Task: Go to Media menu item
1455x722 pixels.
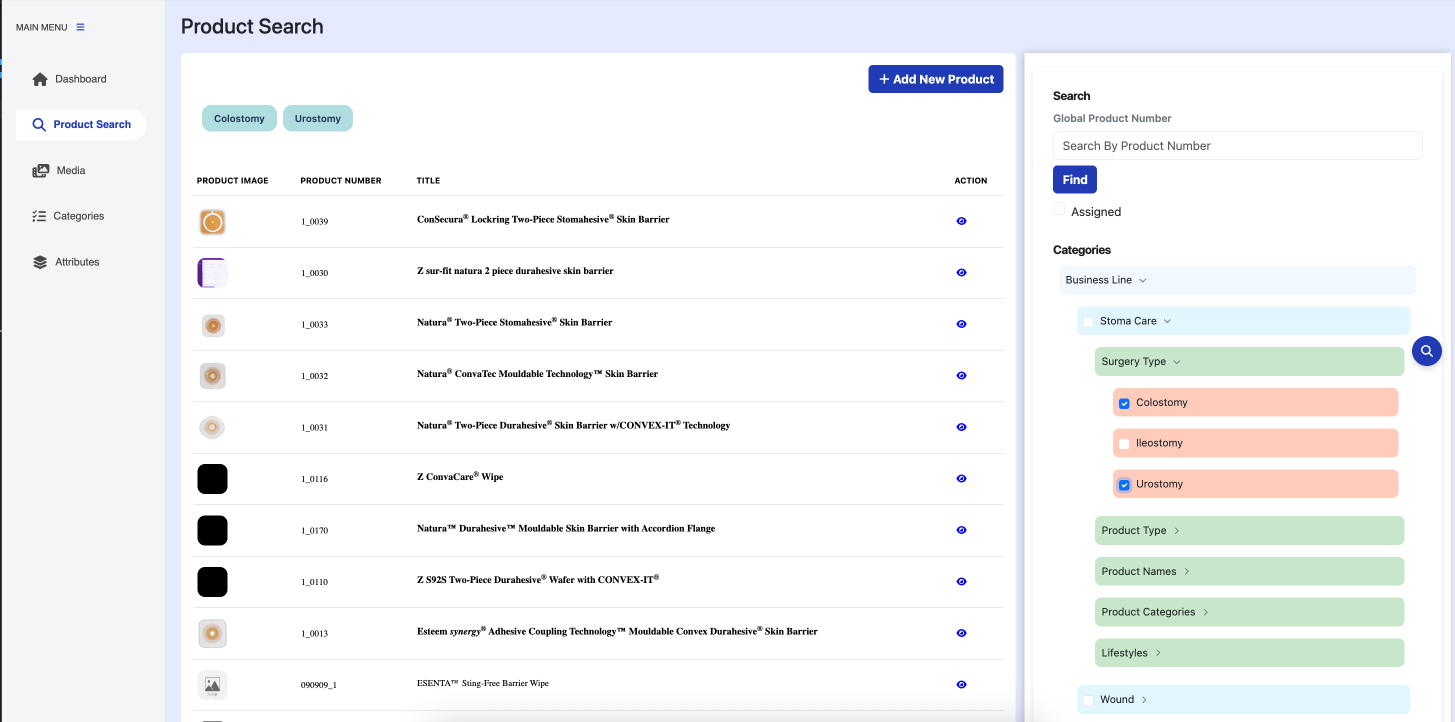Action: (70, 171)
